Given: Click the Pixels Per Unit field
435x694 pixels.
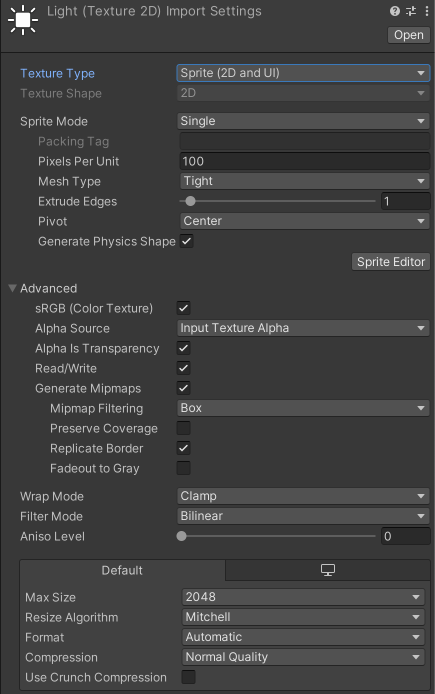Looking at the screenshot, I should (304, 161).
